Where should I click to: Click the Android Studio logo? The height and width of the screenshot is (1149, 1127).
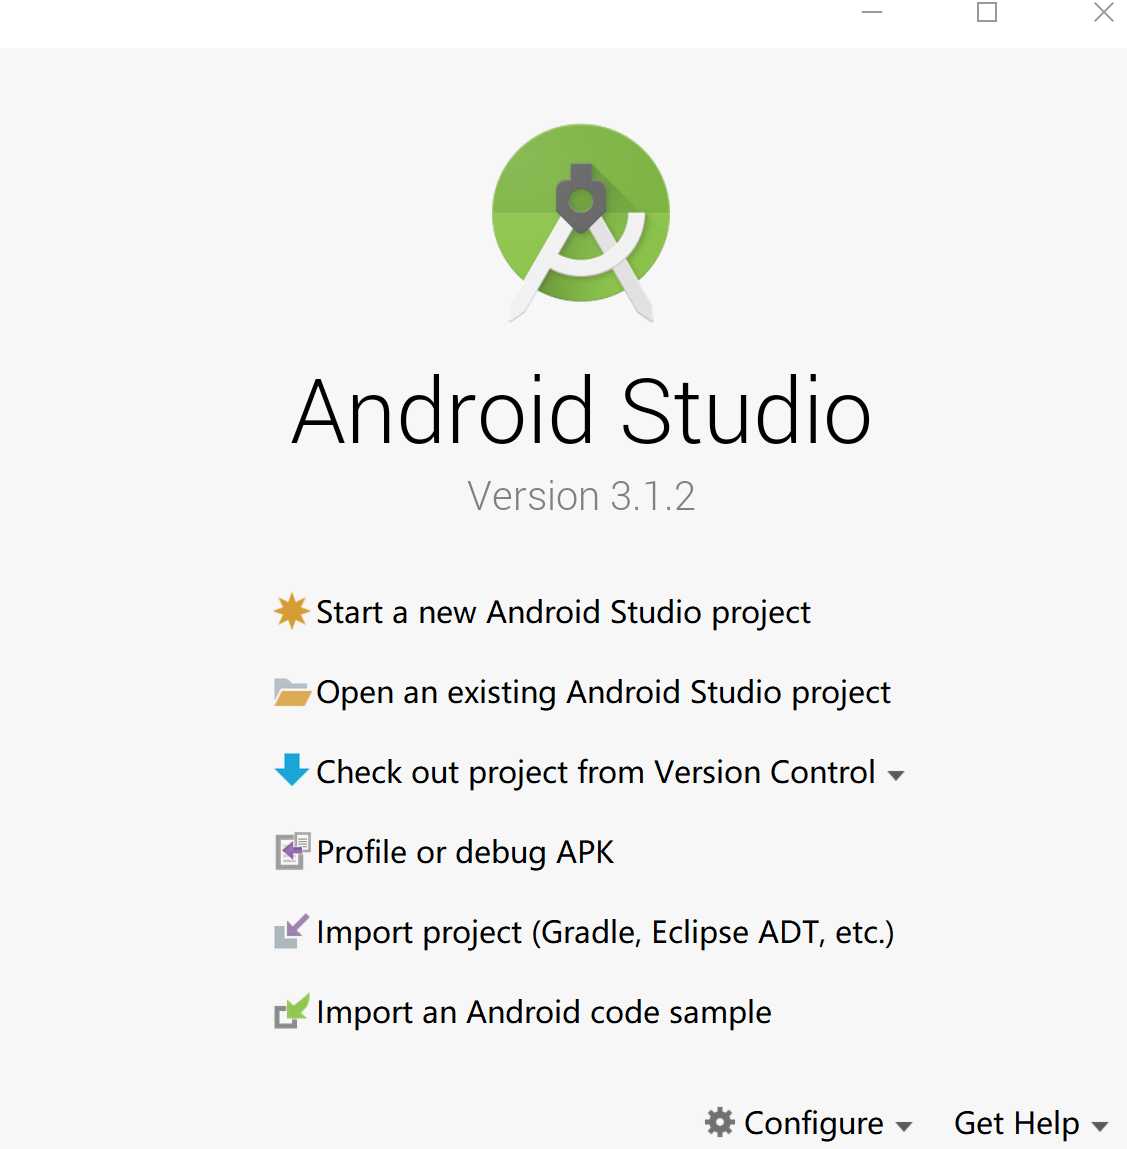[581, 223]
